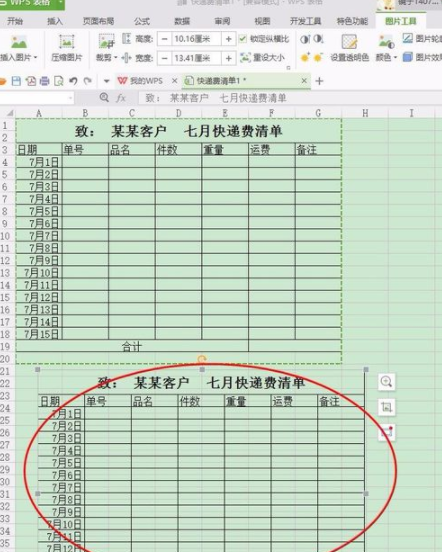Export to PDF using the PDF icon
The height and width of the screenshot is (552, 442).
tap(31, 81)
